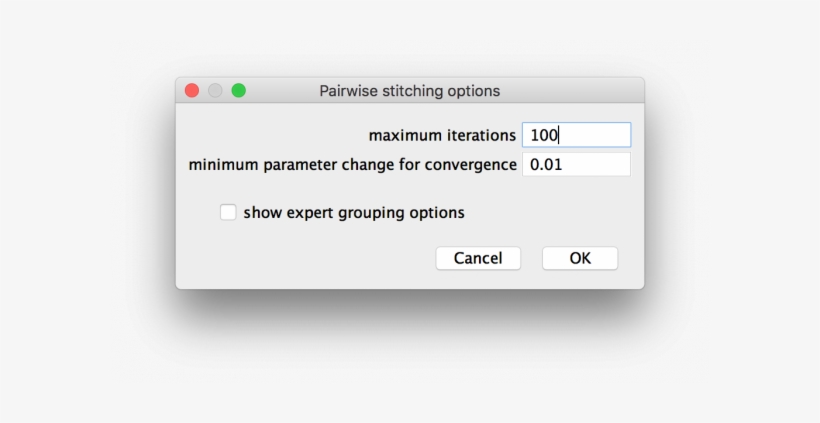
Task: Click the value 100 in maximum iterations
Action: tap(544, 135)
